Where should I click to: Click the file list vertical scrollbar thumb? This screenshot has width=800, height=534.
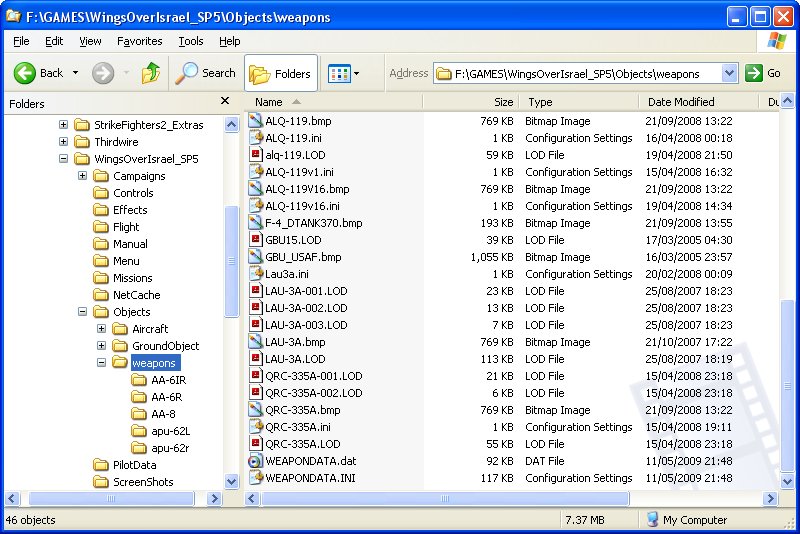[x=787, y=386]
